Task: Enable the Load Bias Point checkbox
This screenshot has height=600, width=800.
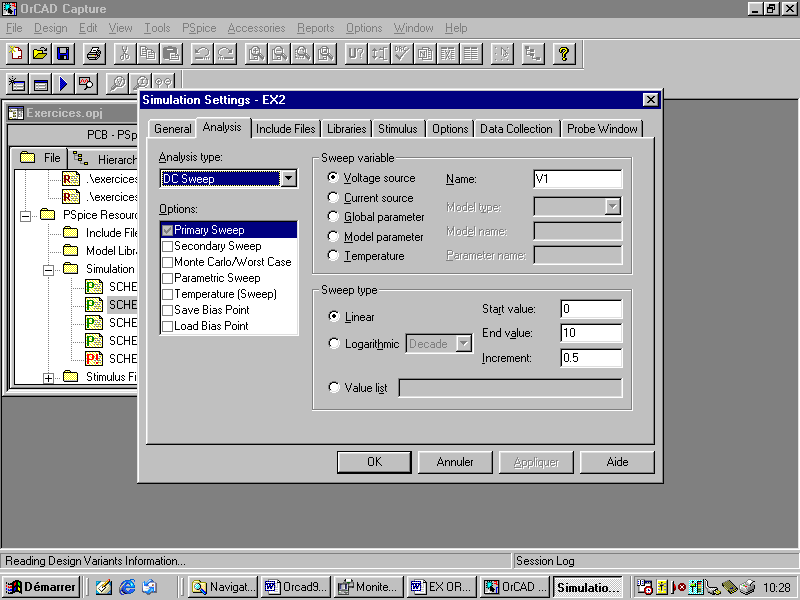Action: tap(167, 326)
